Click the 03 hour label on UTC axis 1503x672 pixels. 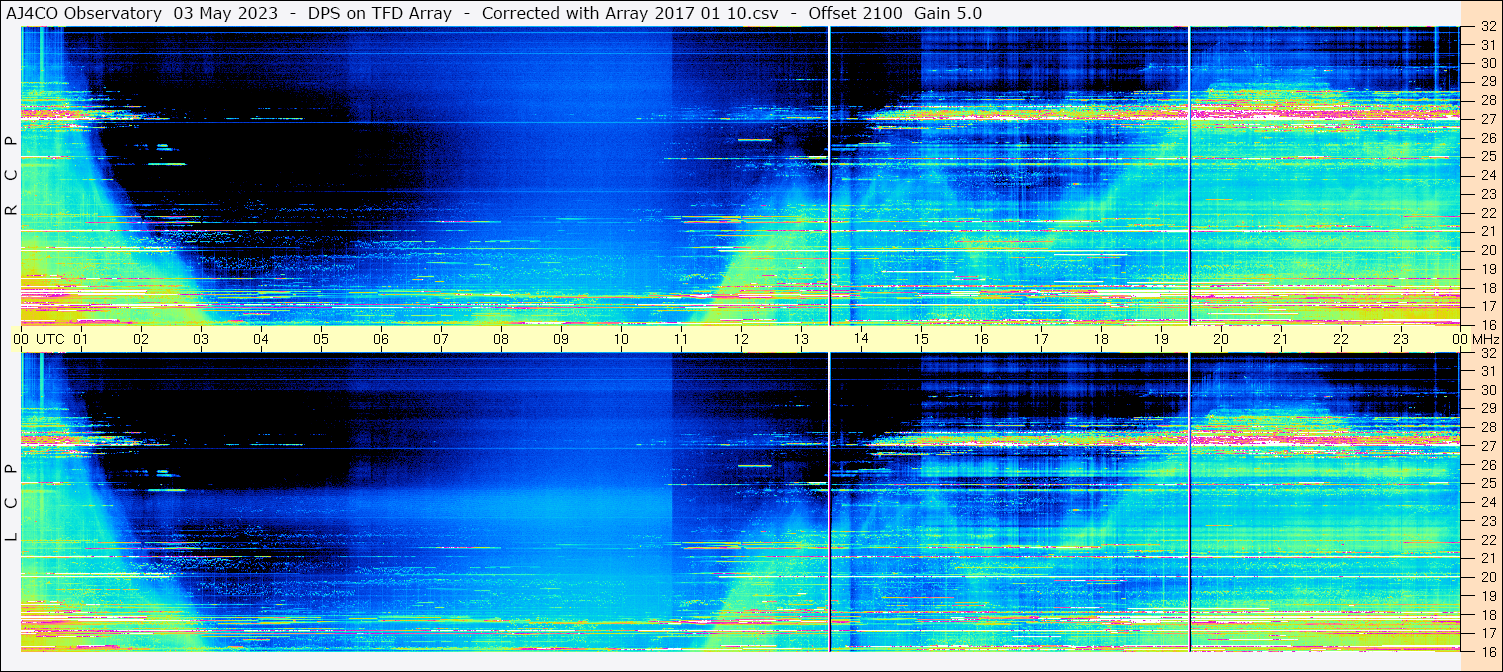201,339
